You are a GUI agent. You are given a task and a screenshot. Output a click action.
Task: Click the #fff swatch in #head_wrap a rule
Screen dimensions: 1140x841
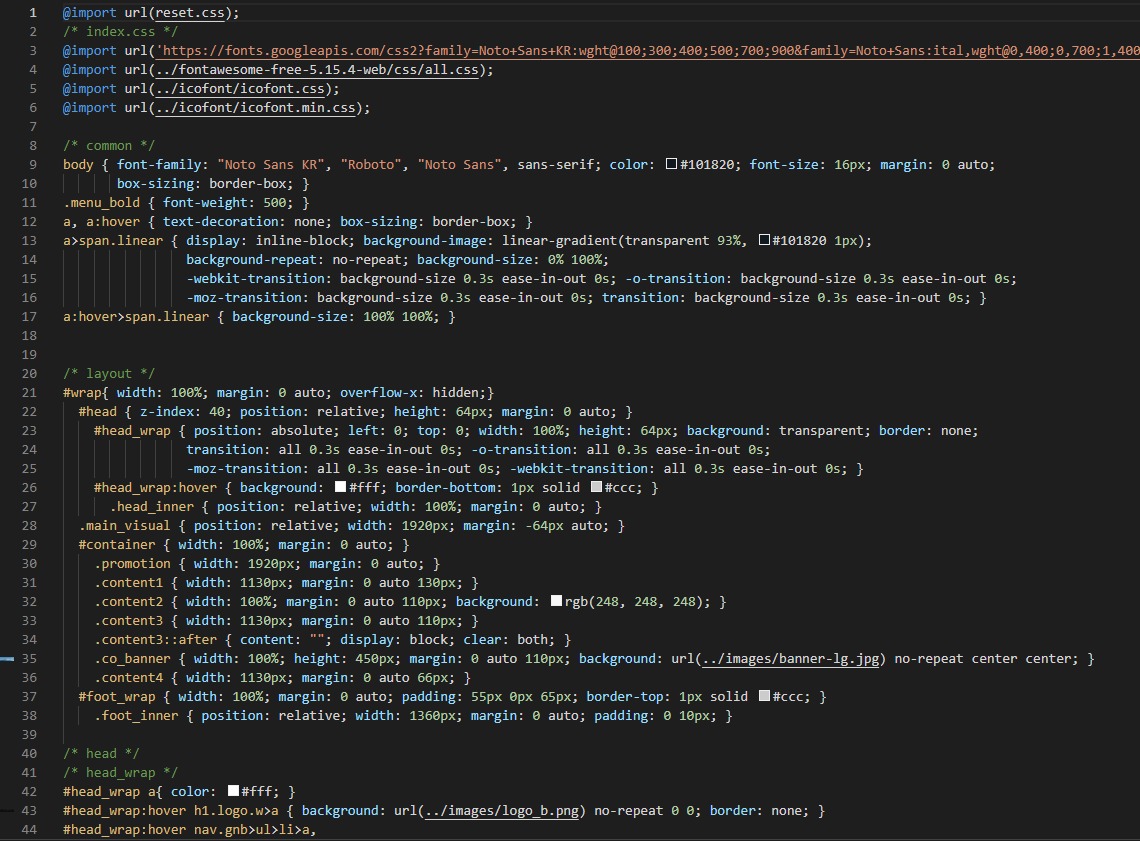234,792
